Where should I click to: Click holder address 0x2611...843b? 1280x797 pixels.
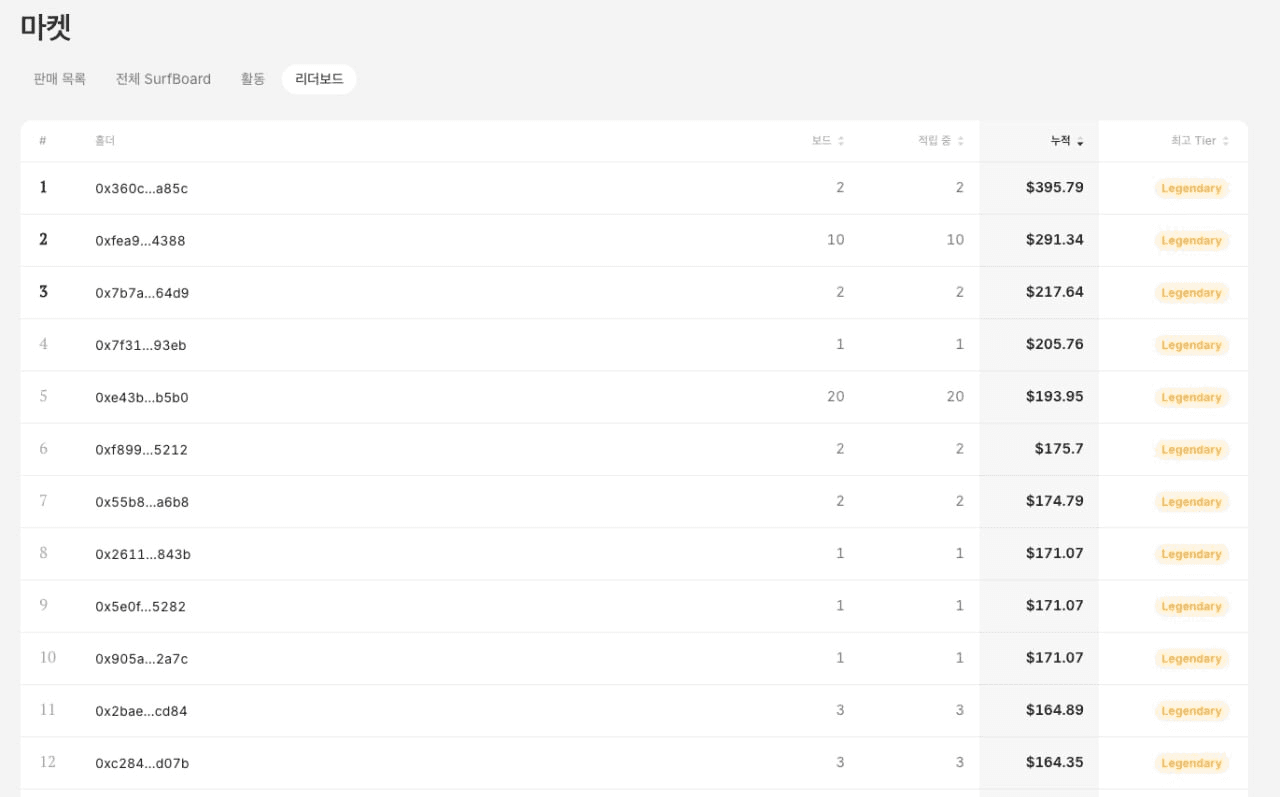click(143, 554)
